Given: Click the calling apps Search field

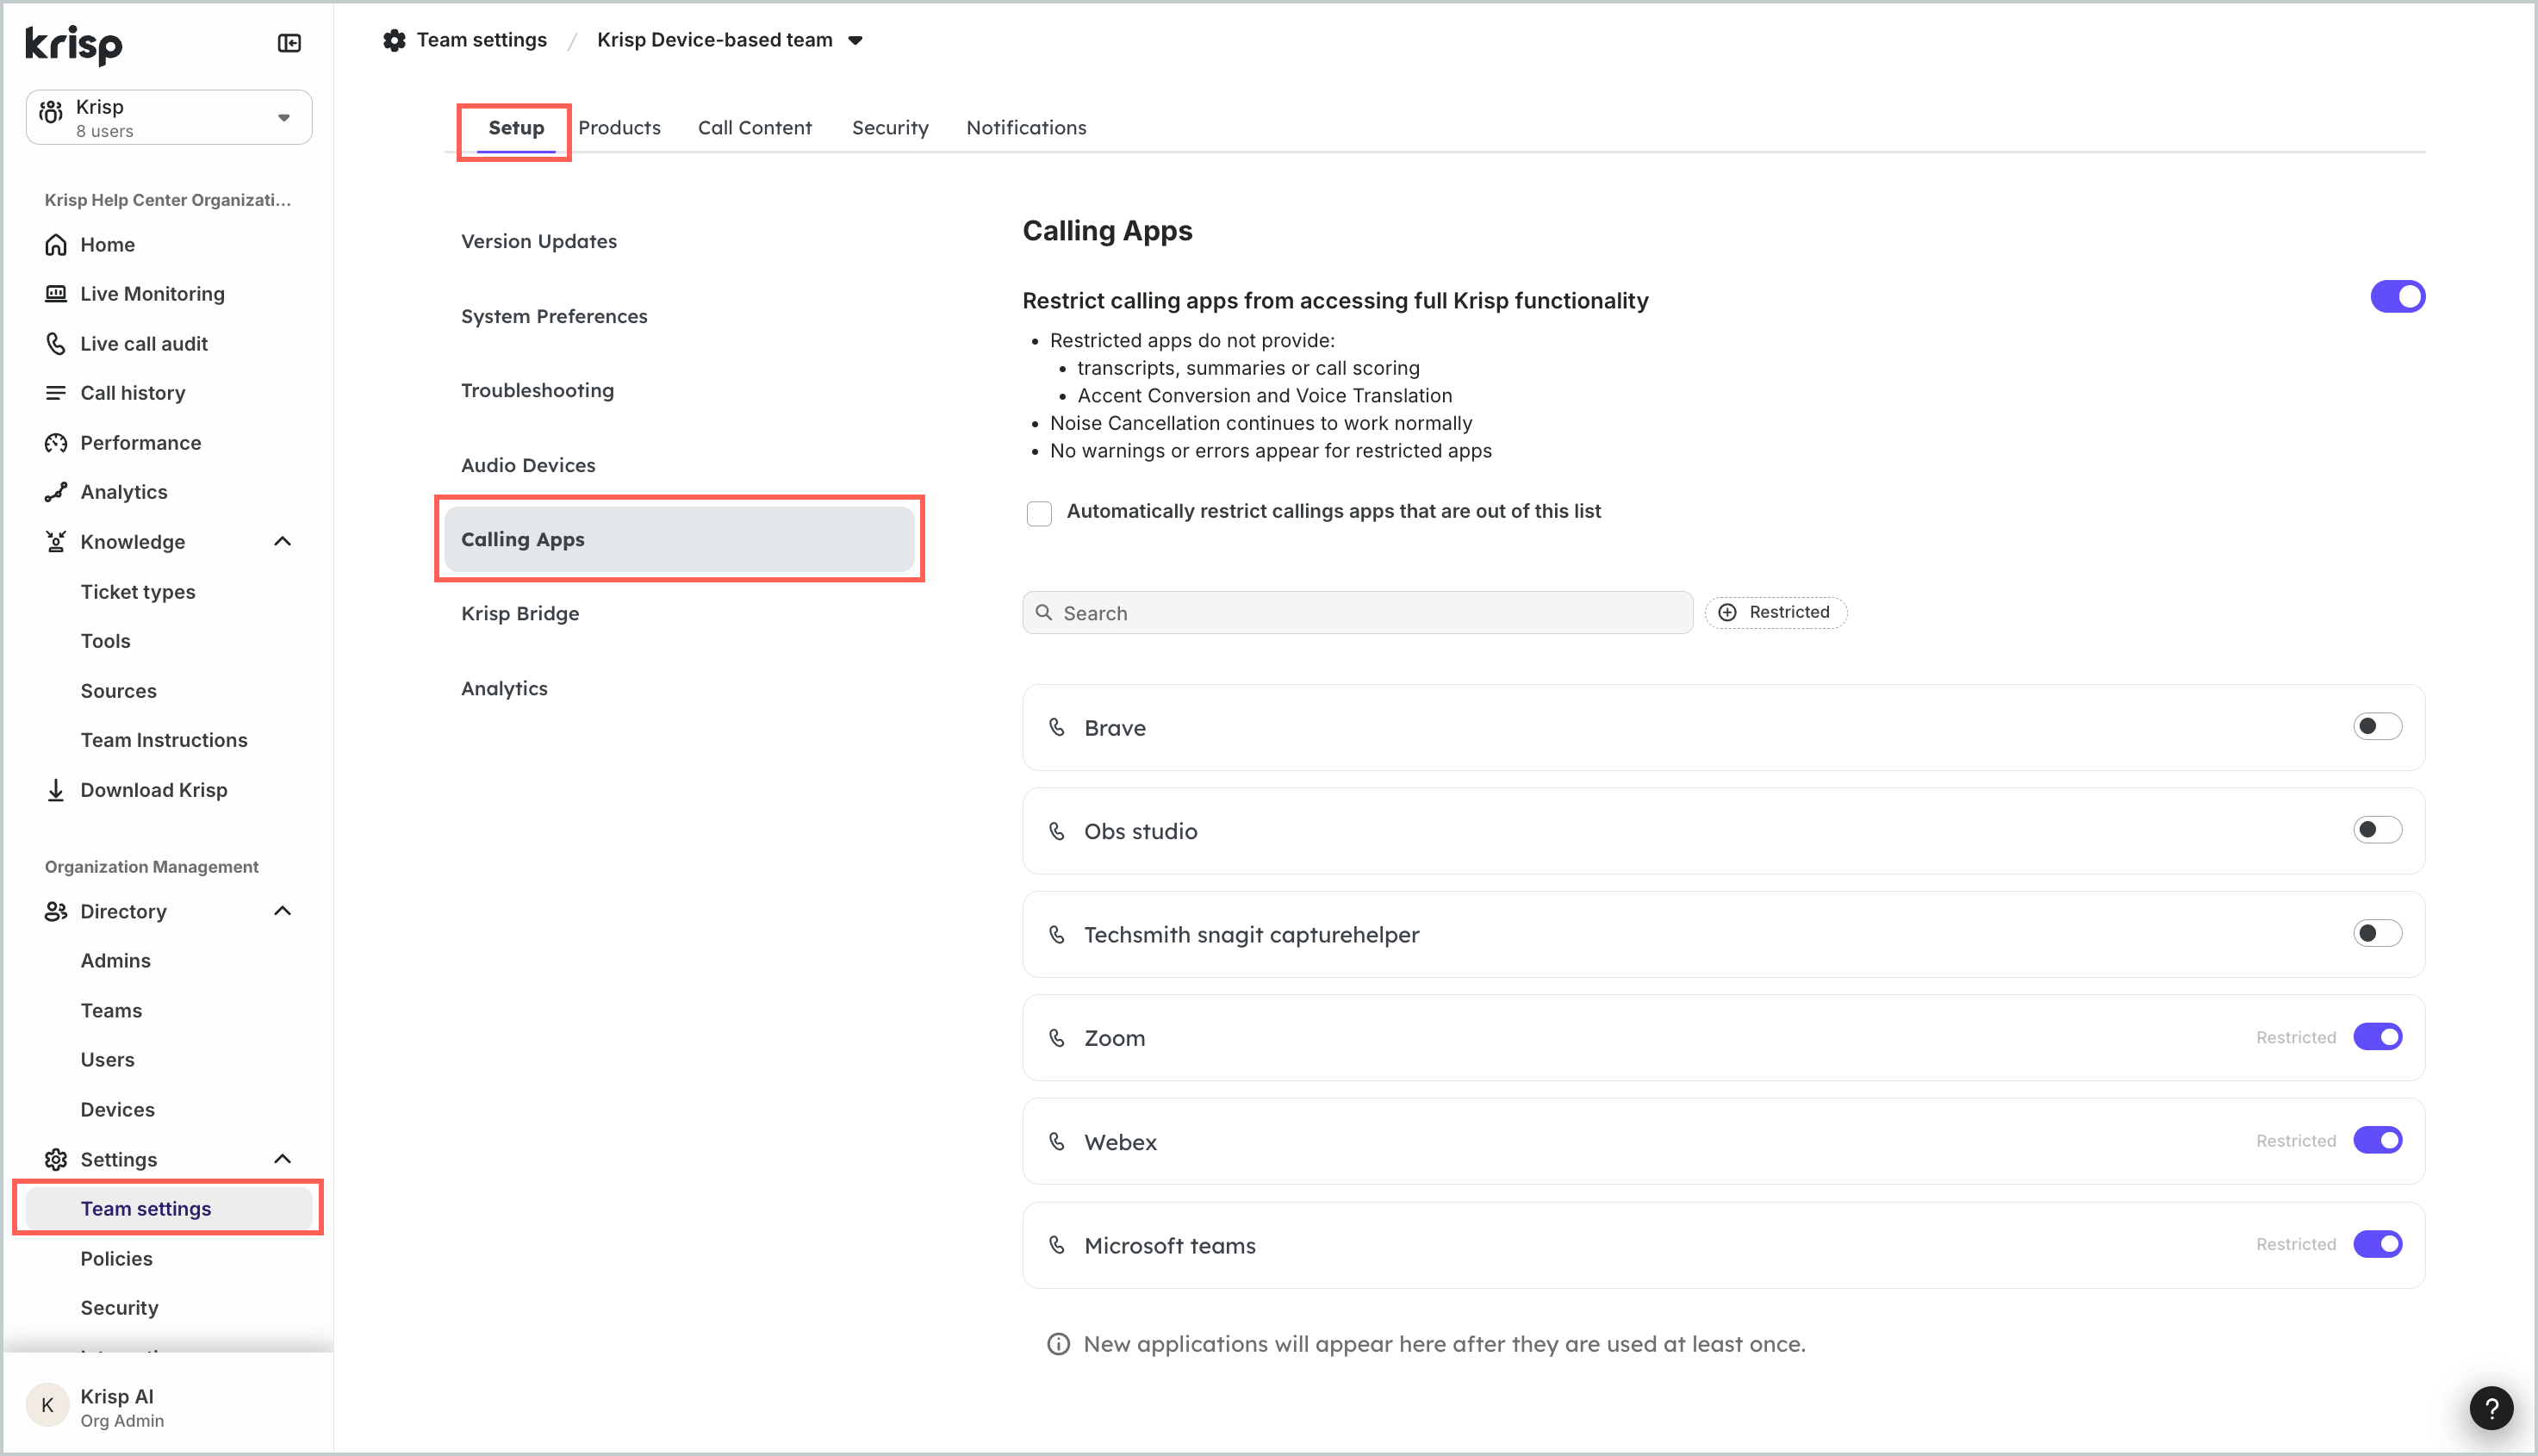Looking at the screenshot, I should point(1357,612).
